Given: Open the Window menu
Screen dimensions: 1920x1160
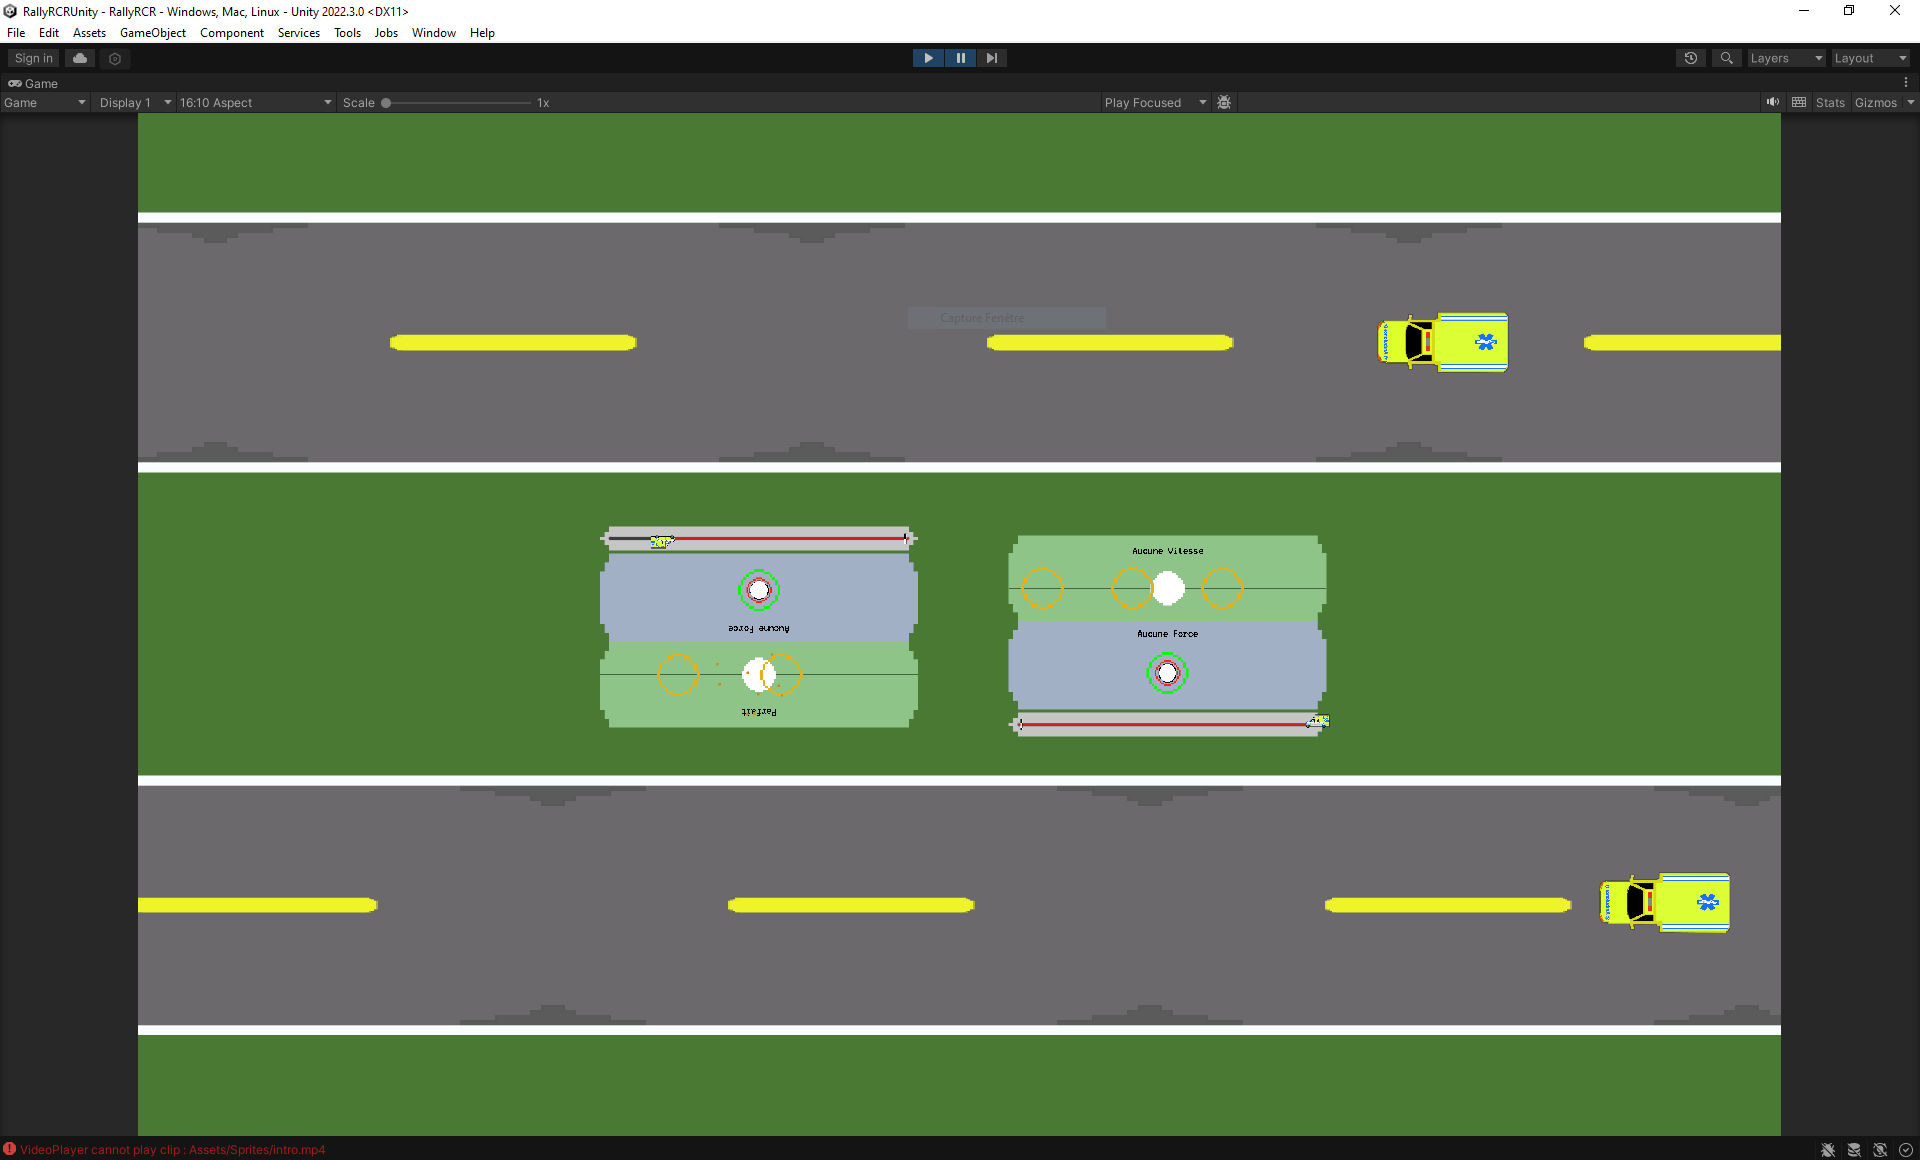Looking at the screenshot, I should [434, 33].
